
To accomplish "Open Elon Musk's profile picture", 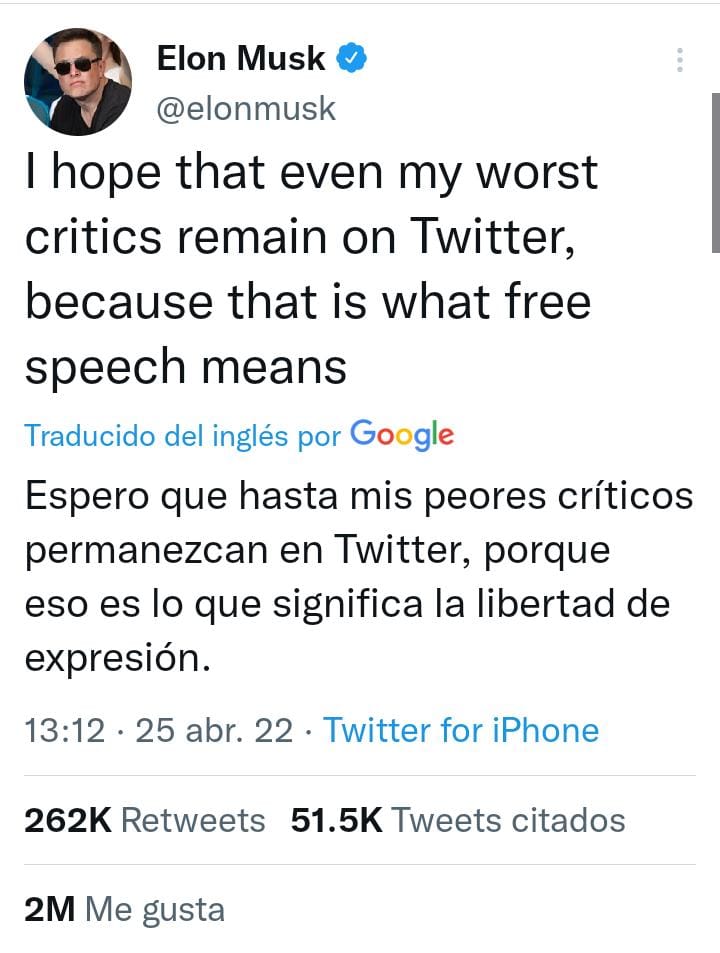I will tap(78, 81).
